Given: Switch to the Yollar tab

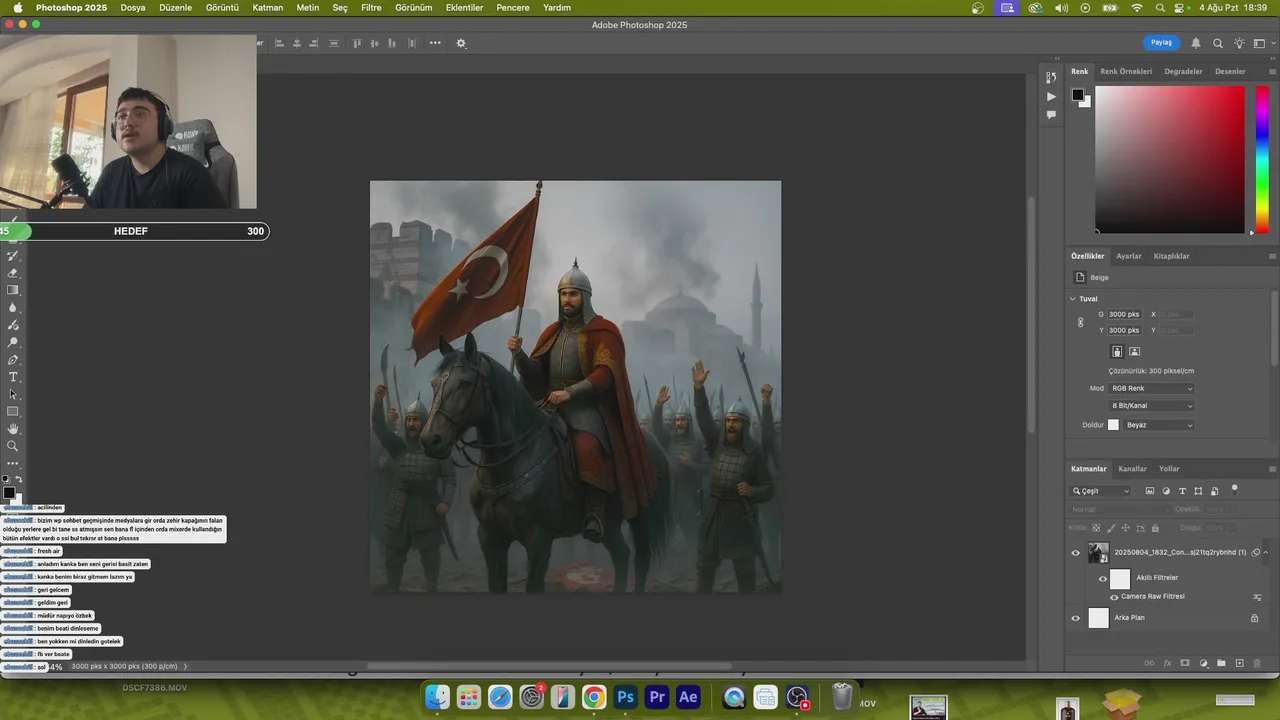Looking at the screenshot, I should pyautogui.click(x=1169, y=469).
